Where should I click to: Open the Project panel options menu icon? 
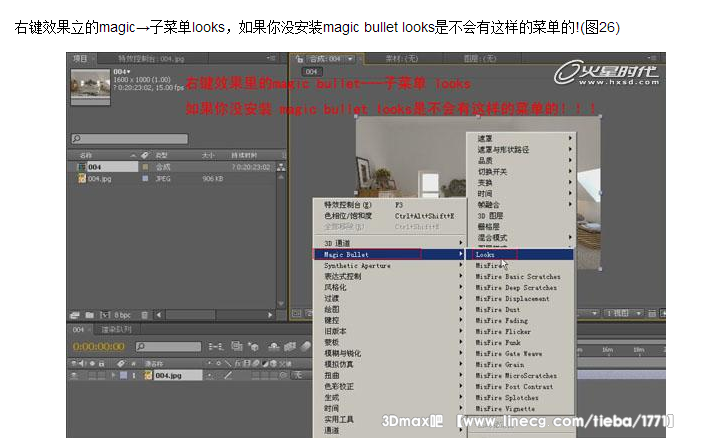coord(271,58)
